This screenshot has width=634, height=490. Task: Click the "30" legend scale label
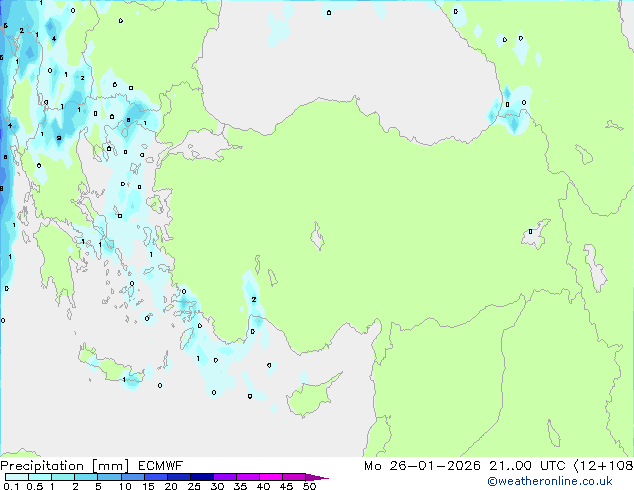218,486
